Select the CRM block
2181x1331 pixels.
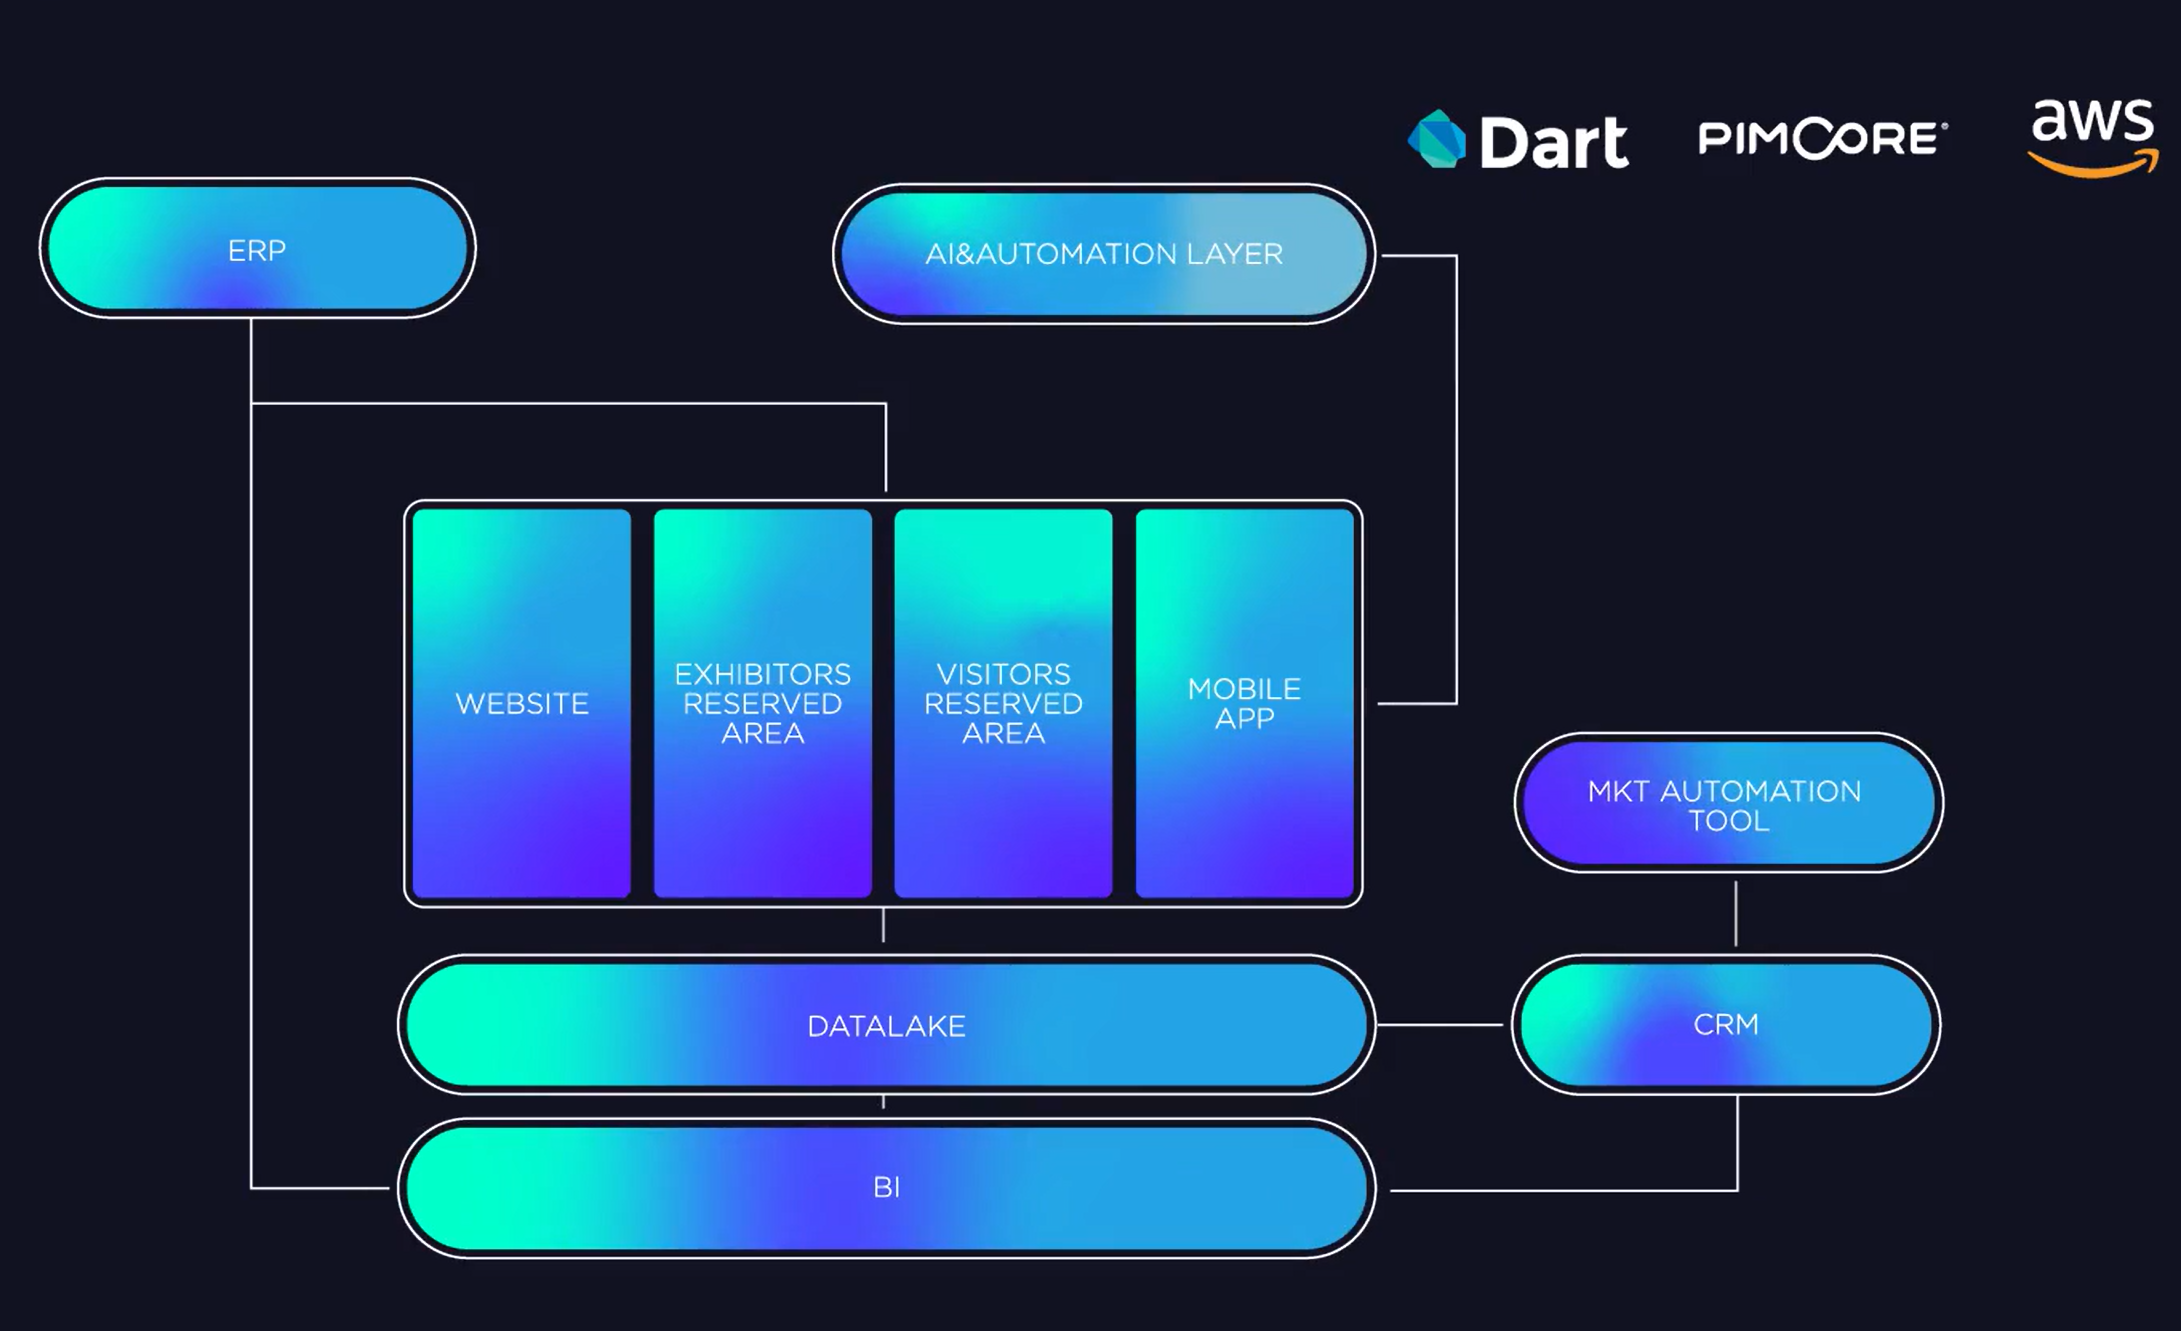pyautogui.click(x=1726, y=1024)
